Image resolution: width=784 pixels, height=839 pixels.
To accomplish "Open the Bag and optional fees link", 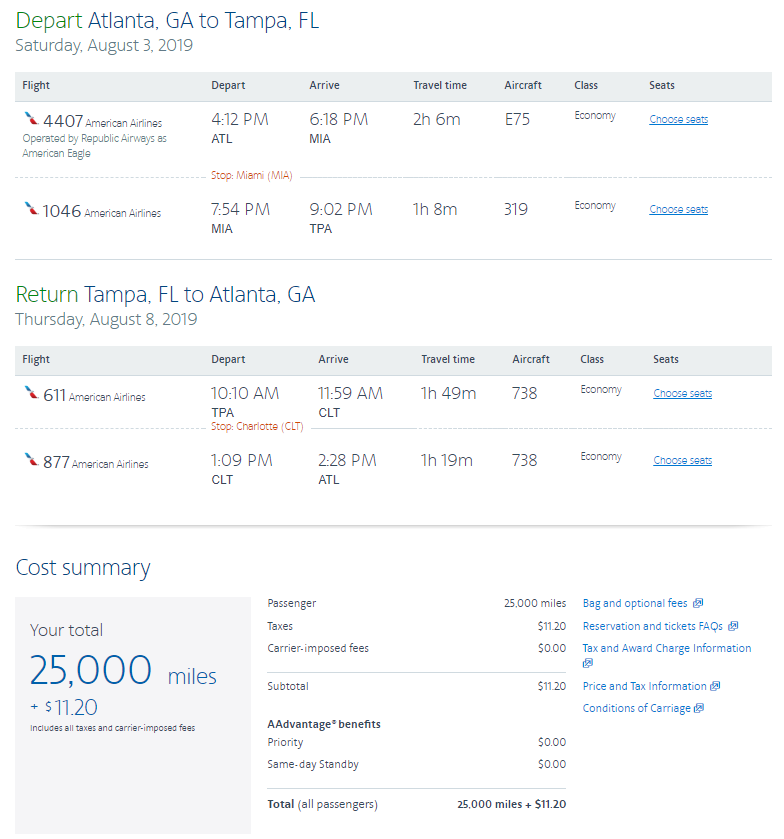I will pos(635,603).
